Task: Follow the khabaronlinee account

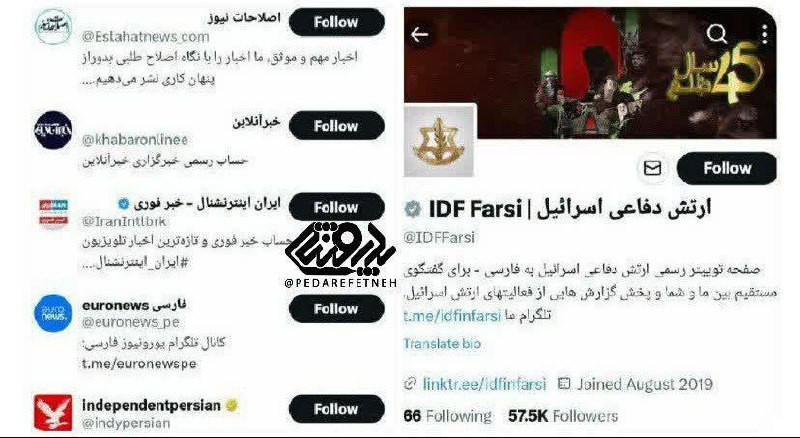Action: (x=336, y=126)
